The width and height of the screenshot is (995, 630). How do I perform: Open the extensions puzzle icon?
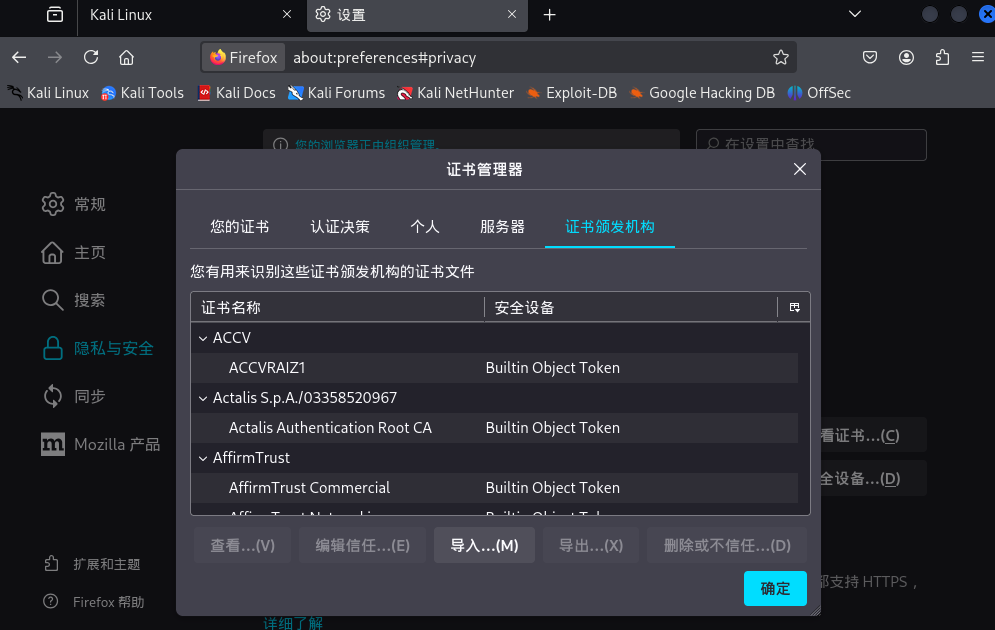coord(942,58)
